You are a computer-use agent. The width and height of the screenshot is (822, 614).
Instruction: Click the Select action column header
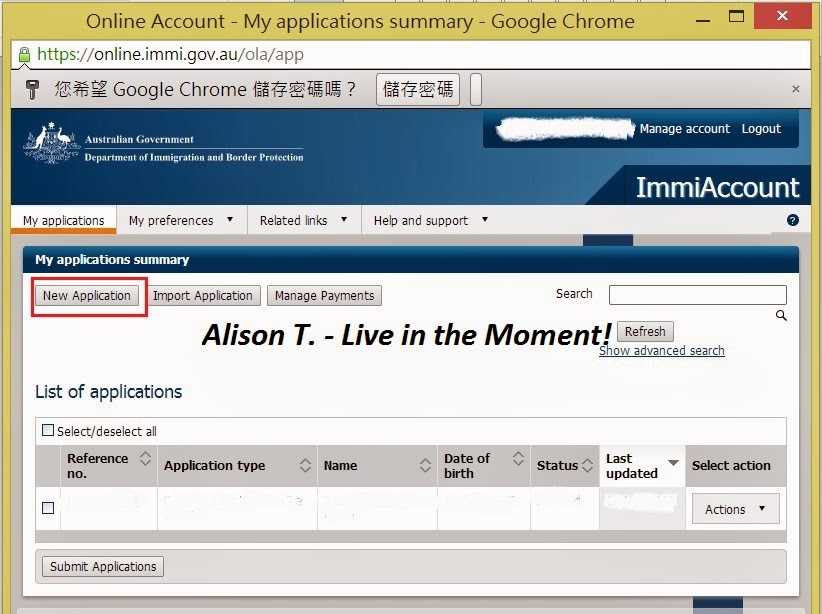731,466
